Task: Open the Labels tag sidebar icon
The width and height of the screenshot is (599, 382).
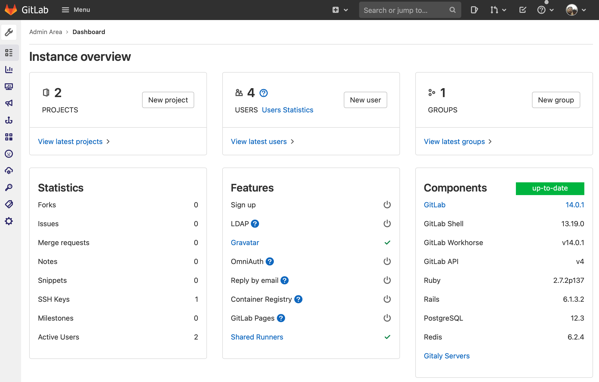Action: tap(9, 204)
